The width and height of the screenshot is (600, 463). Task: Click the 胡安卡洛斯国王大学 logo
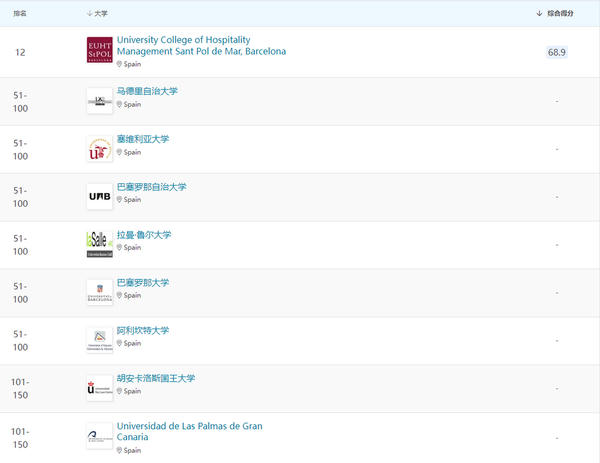tap(99, 388)
